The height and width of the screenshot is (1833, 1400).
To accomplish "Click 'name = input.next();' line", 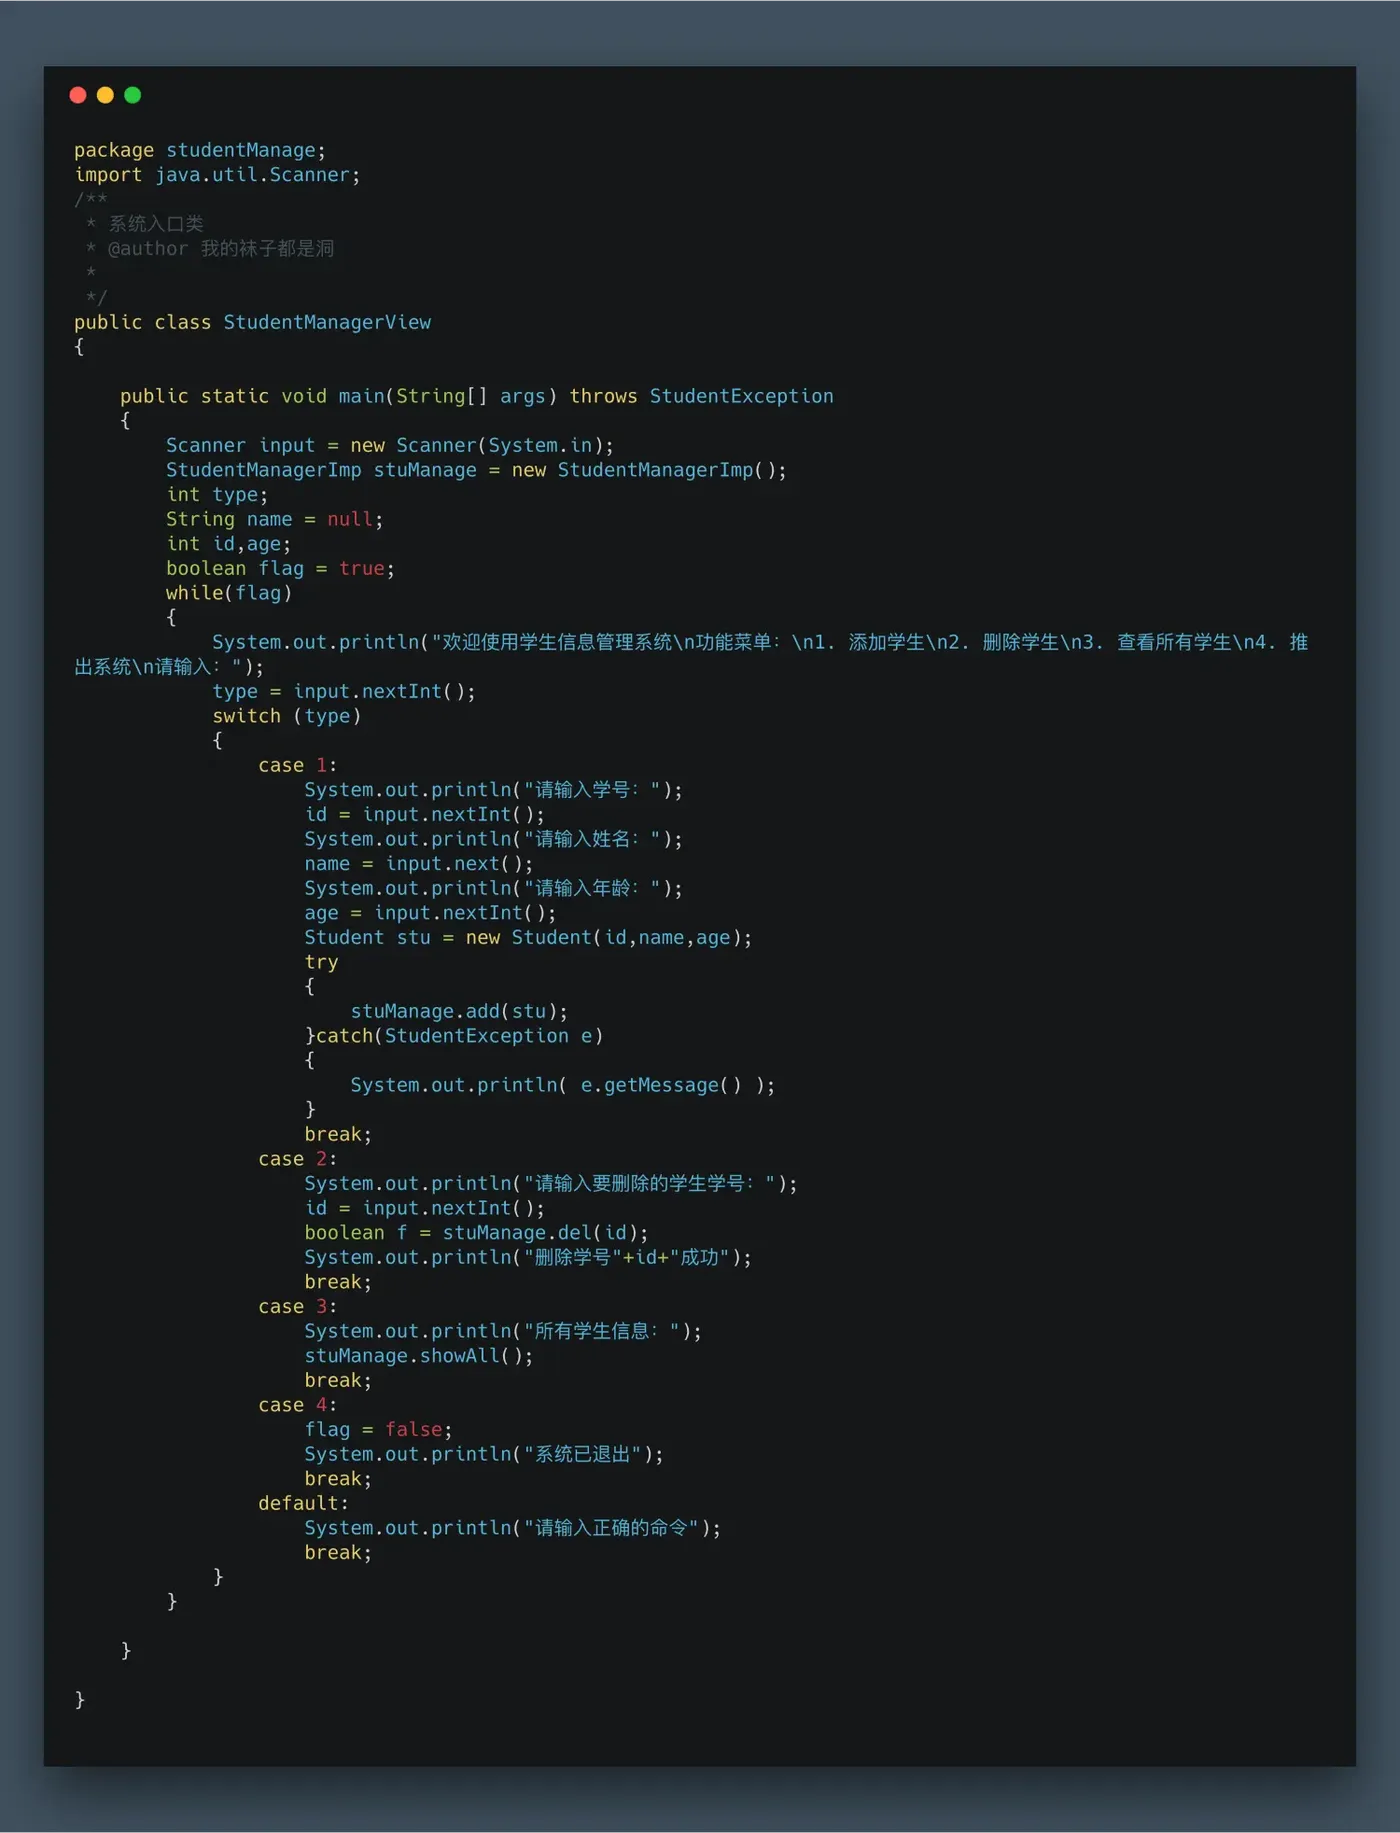I will point(419,863).
